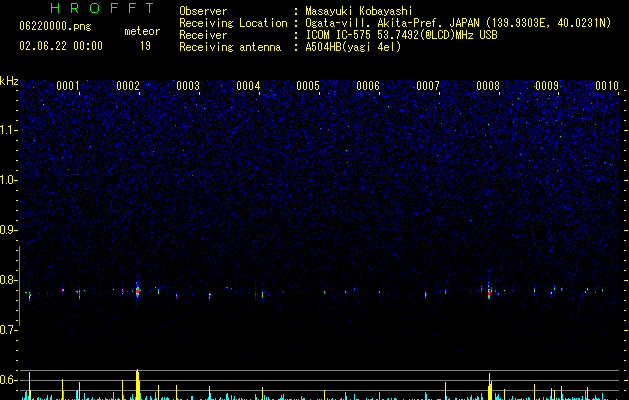This screenshot has width=629, height=400.
Task: Click time marker 0008
Action: (488, 86)
